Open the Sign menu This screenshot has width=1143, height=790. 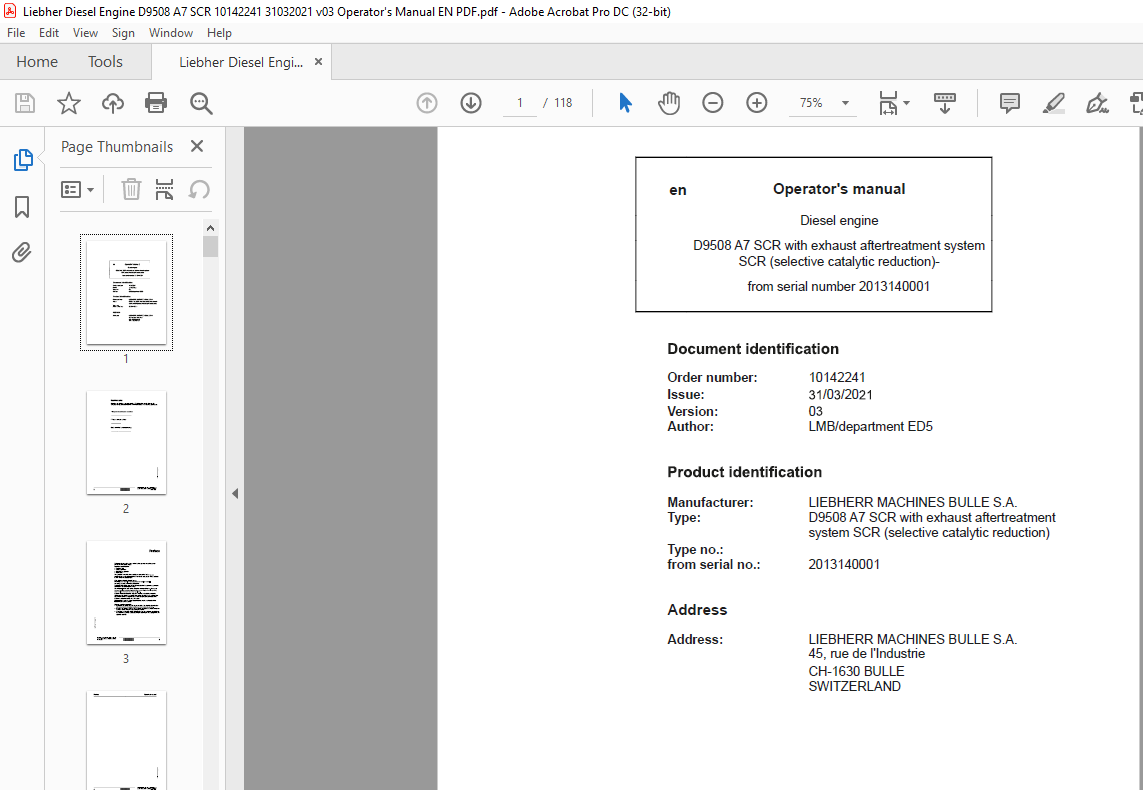coord(123,33)
